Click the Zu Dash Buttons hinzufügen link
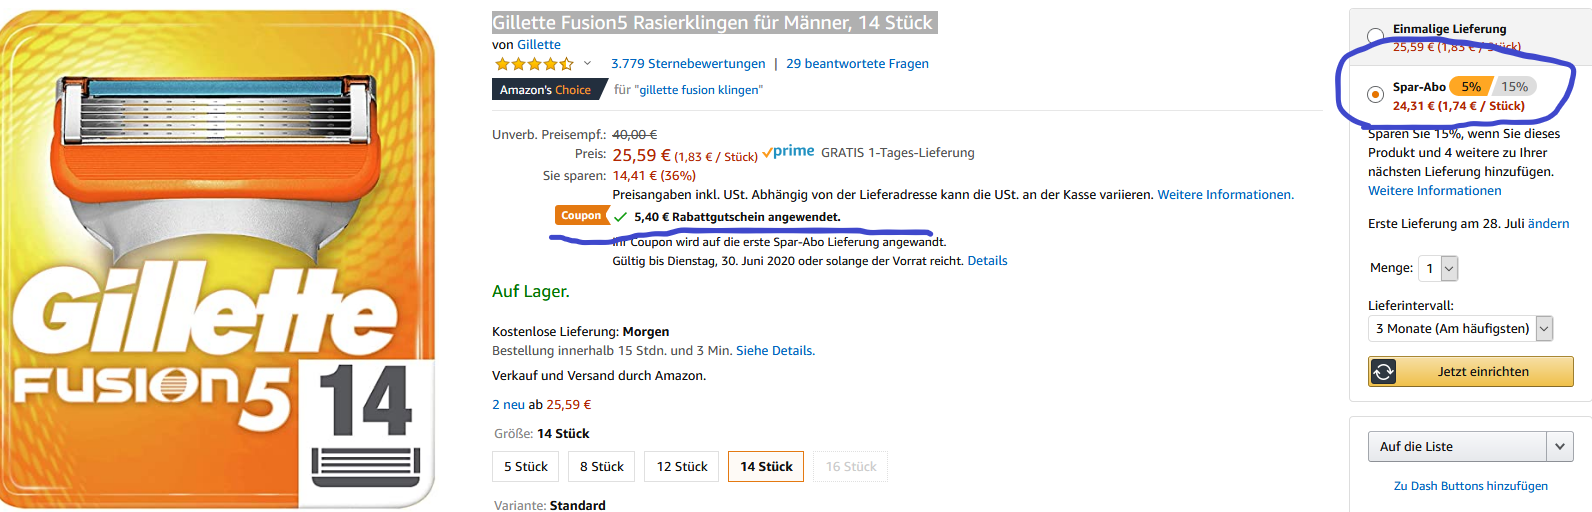Viewport: 1592px width, 512px height. click(x=1471, y=486)
